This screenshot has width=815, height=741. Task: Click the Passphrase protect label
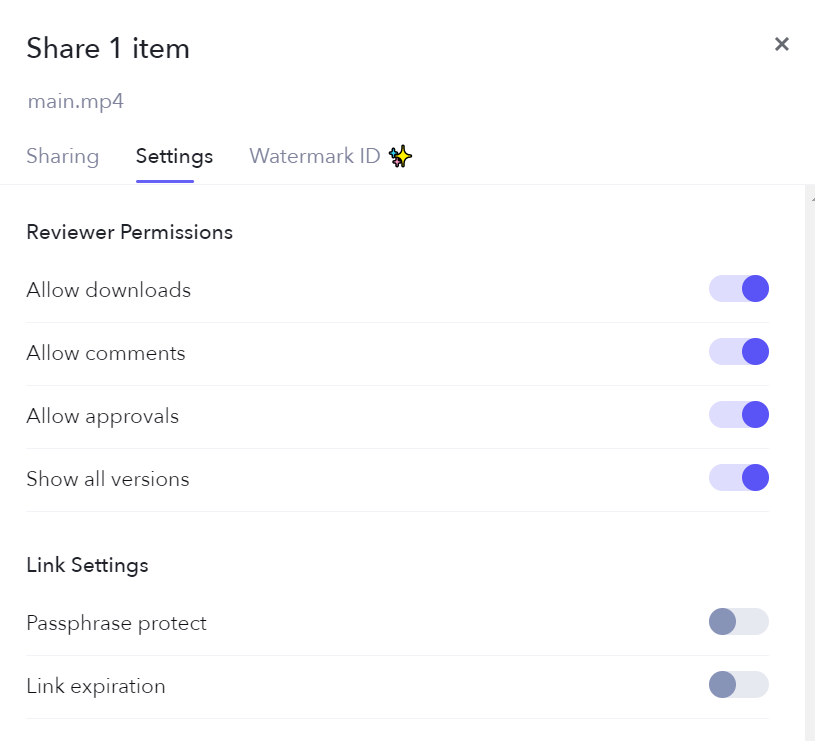coord(116,623)
